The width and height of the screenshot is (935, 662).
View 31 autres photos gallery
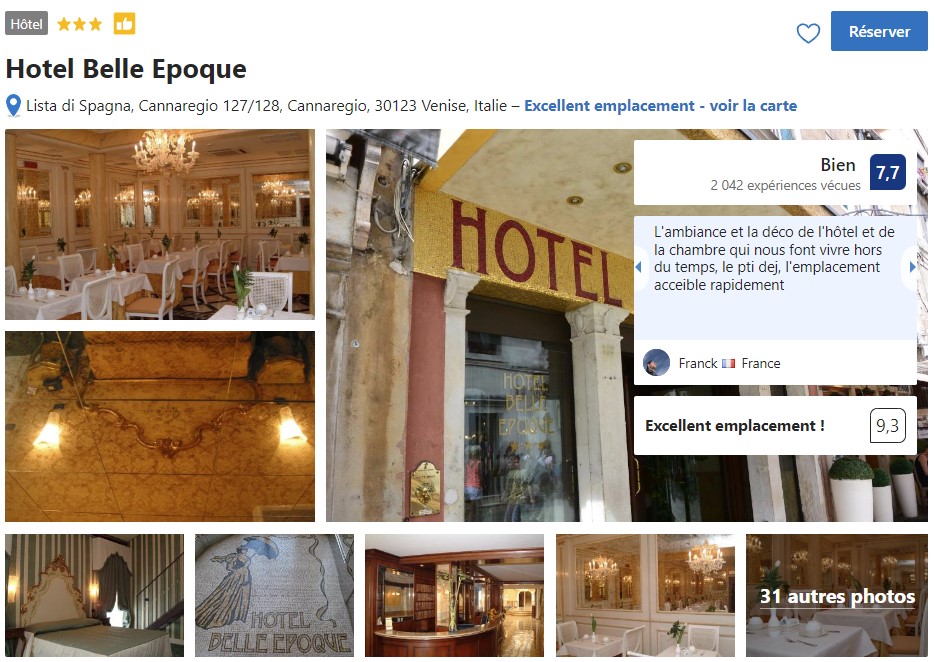click(x=837, y=595)
